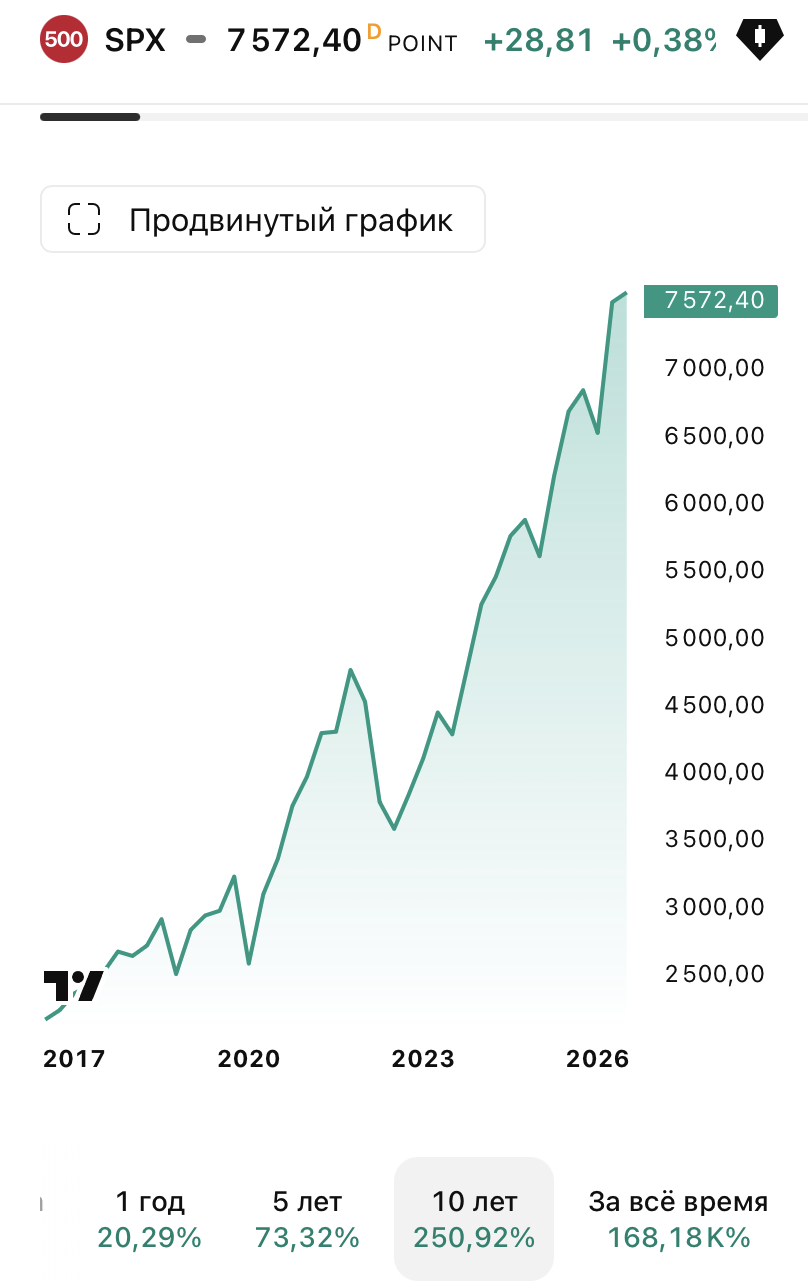808x1282 pixels.
Task: Select the За всё время range
Action: [678, 1219]
